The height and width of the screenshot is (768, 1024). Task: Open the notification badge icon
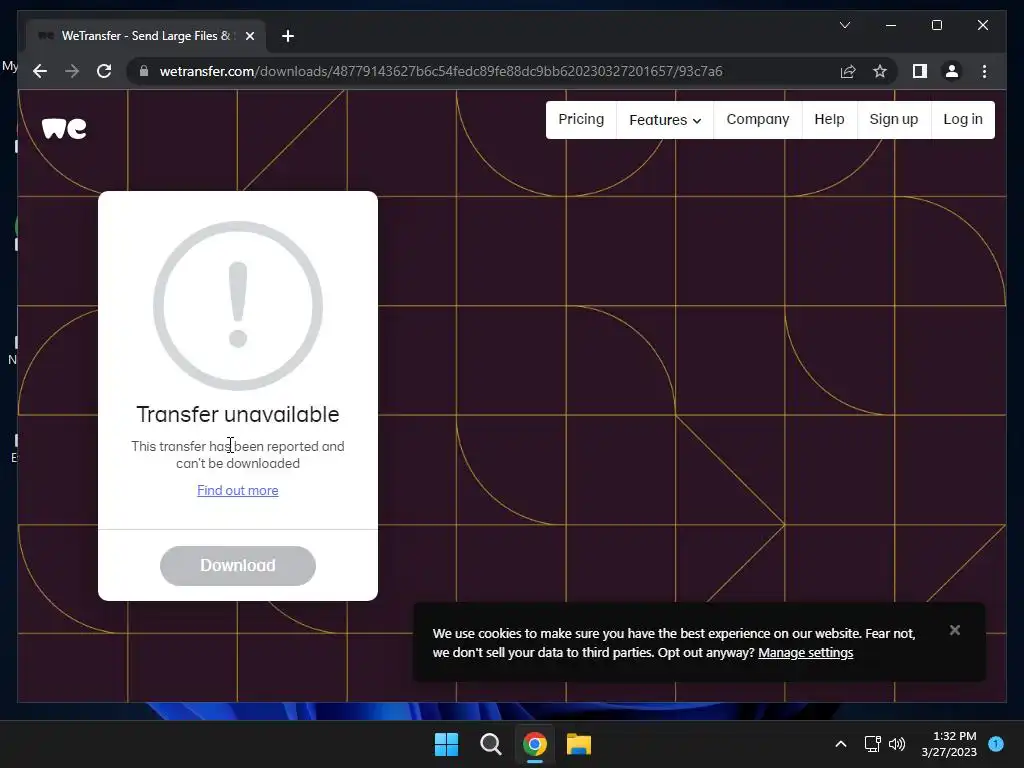point(996,744)
